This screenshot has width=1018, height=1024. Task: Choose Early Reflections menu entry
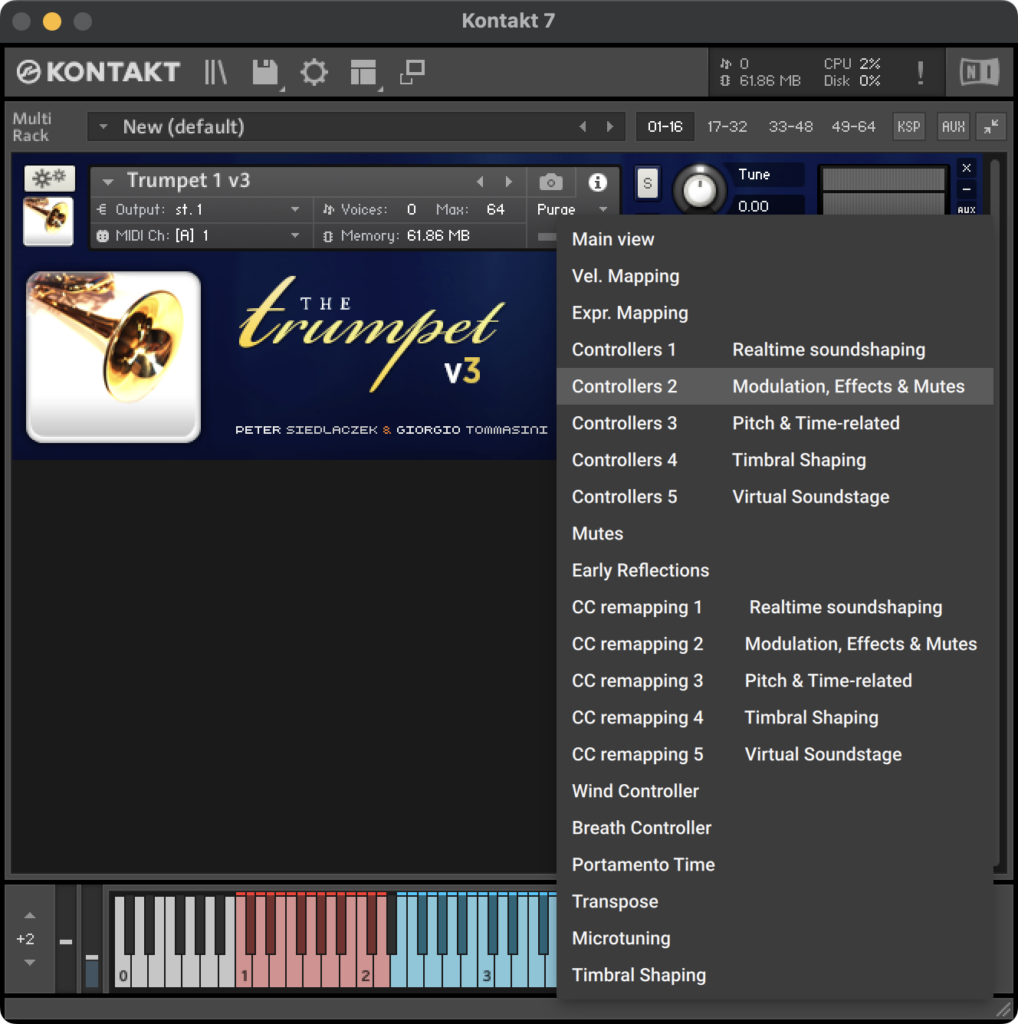coord(775,571)
